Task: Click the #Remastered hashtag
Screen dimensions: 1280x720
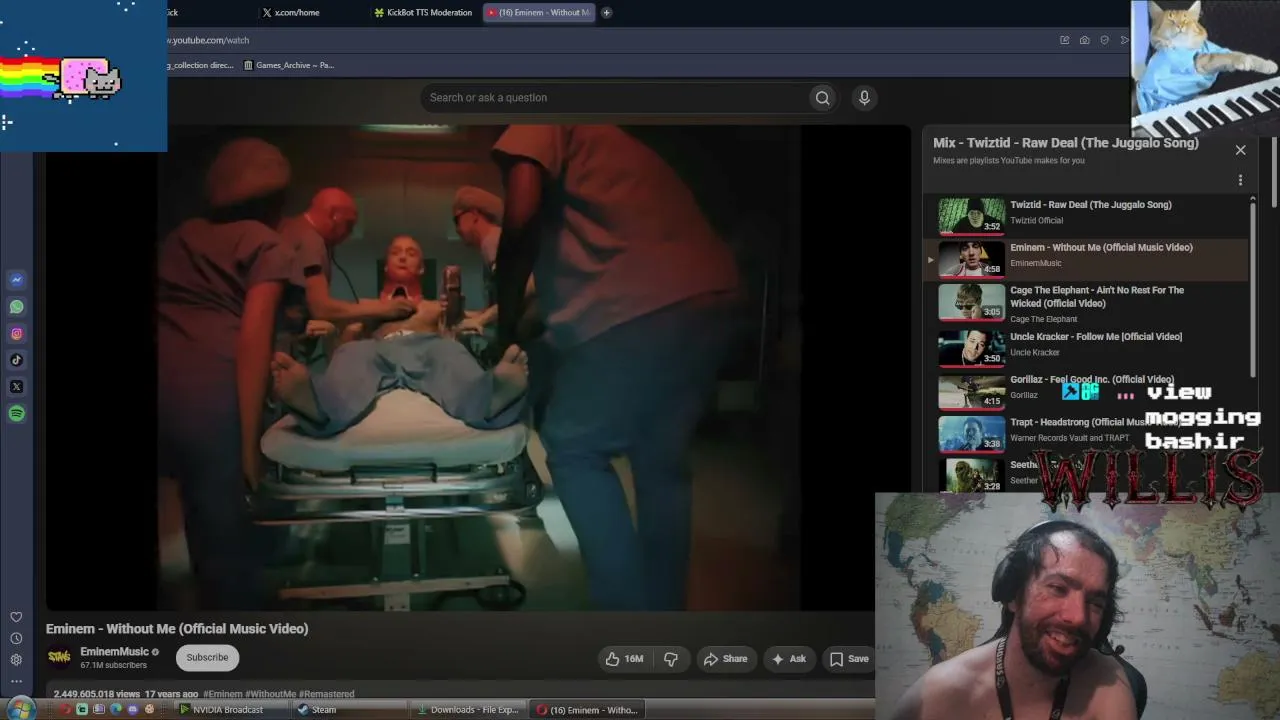Action: [x=326, y=694]
